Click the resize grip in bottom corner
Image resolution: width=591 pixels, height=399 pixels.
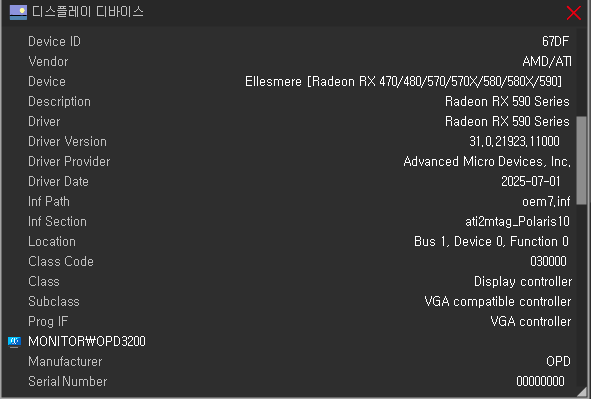[x=582, y=391]
